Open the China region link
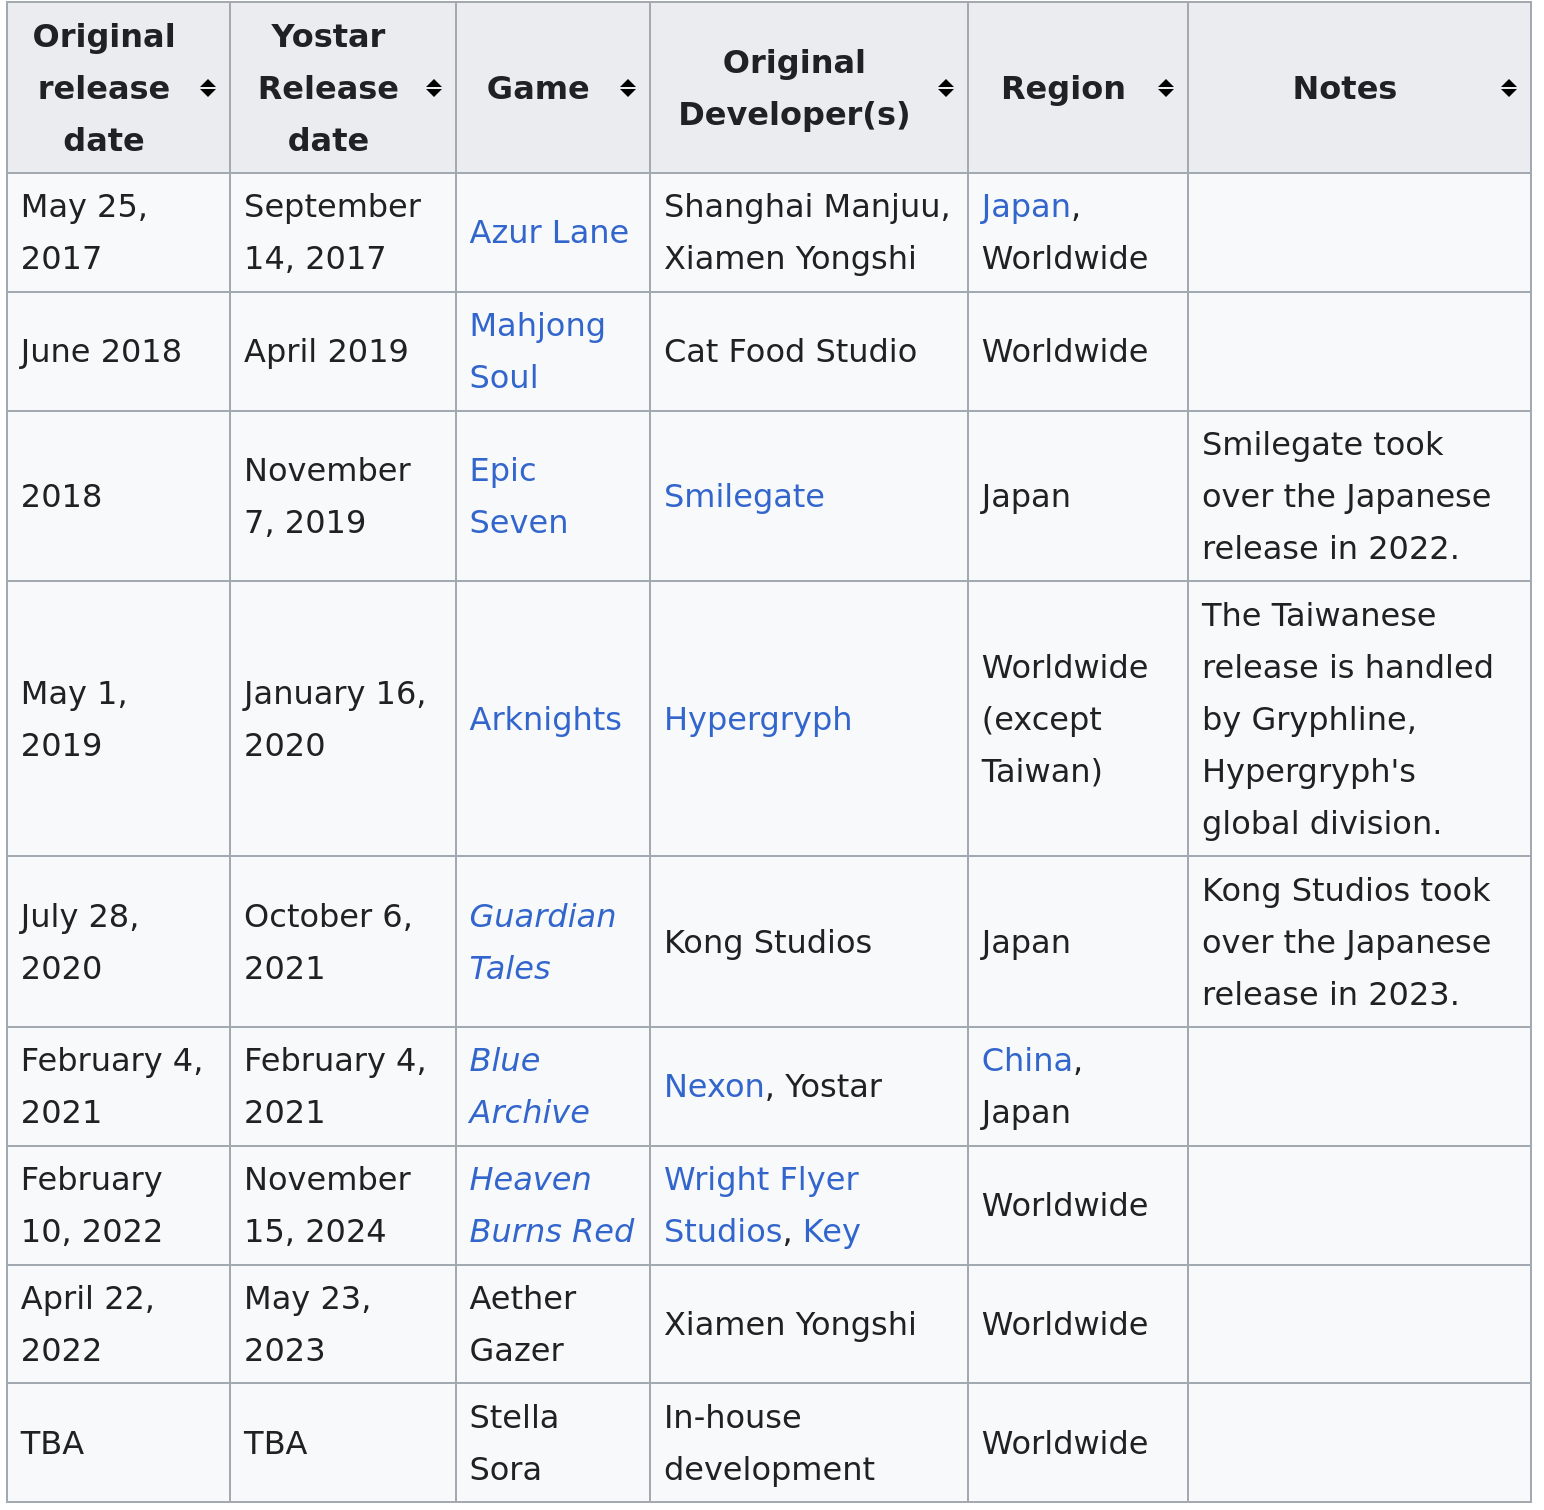 tap(1027, 1060)
